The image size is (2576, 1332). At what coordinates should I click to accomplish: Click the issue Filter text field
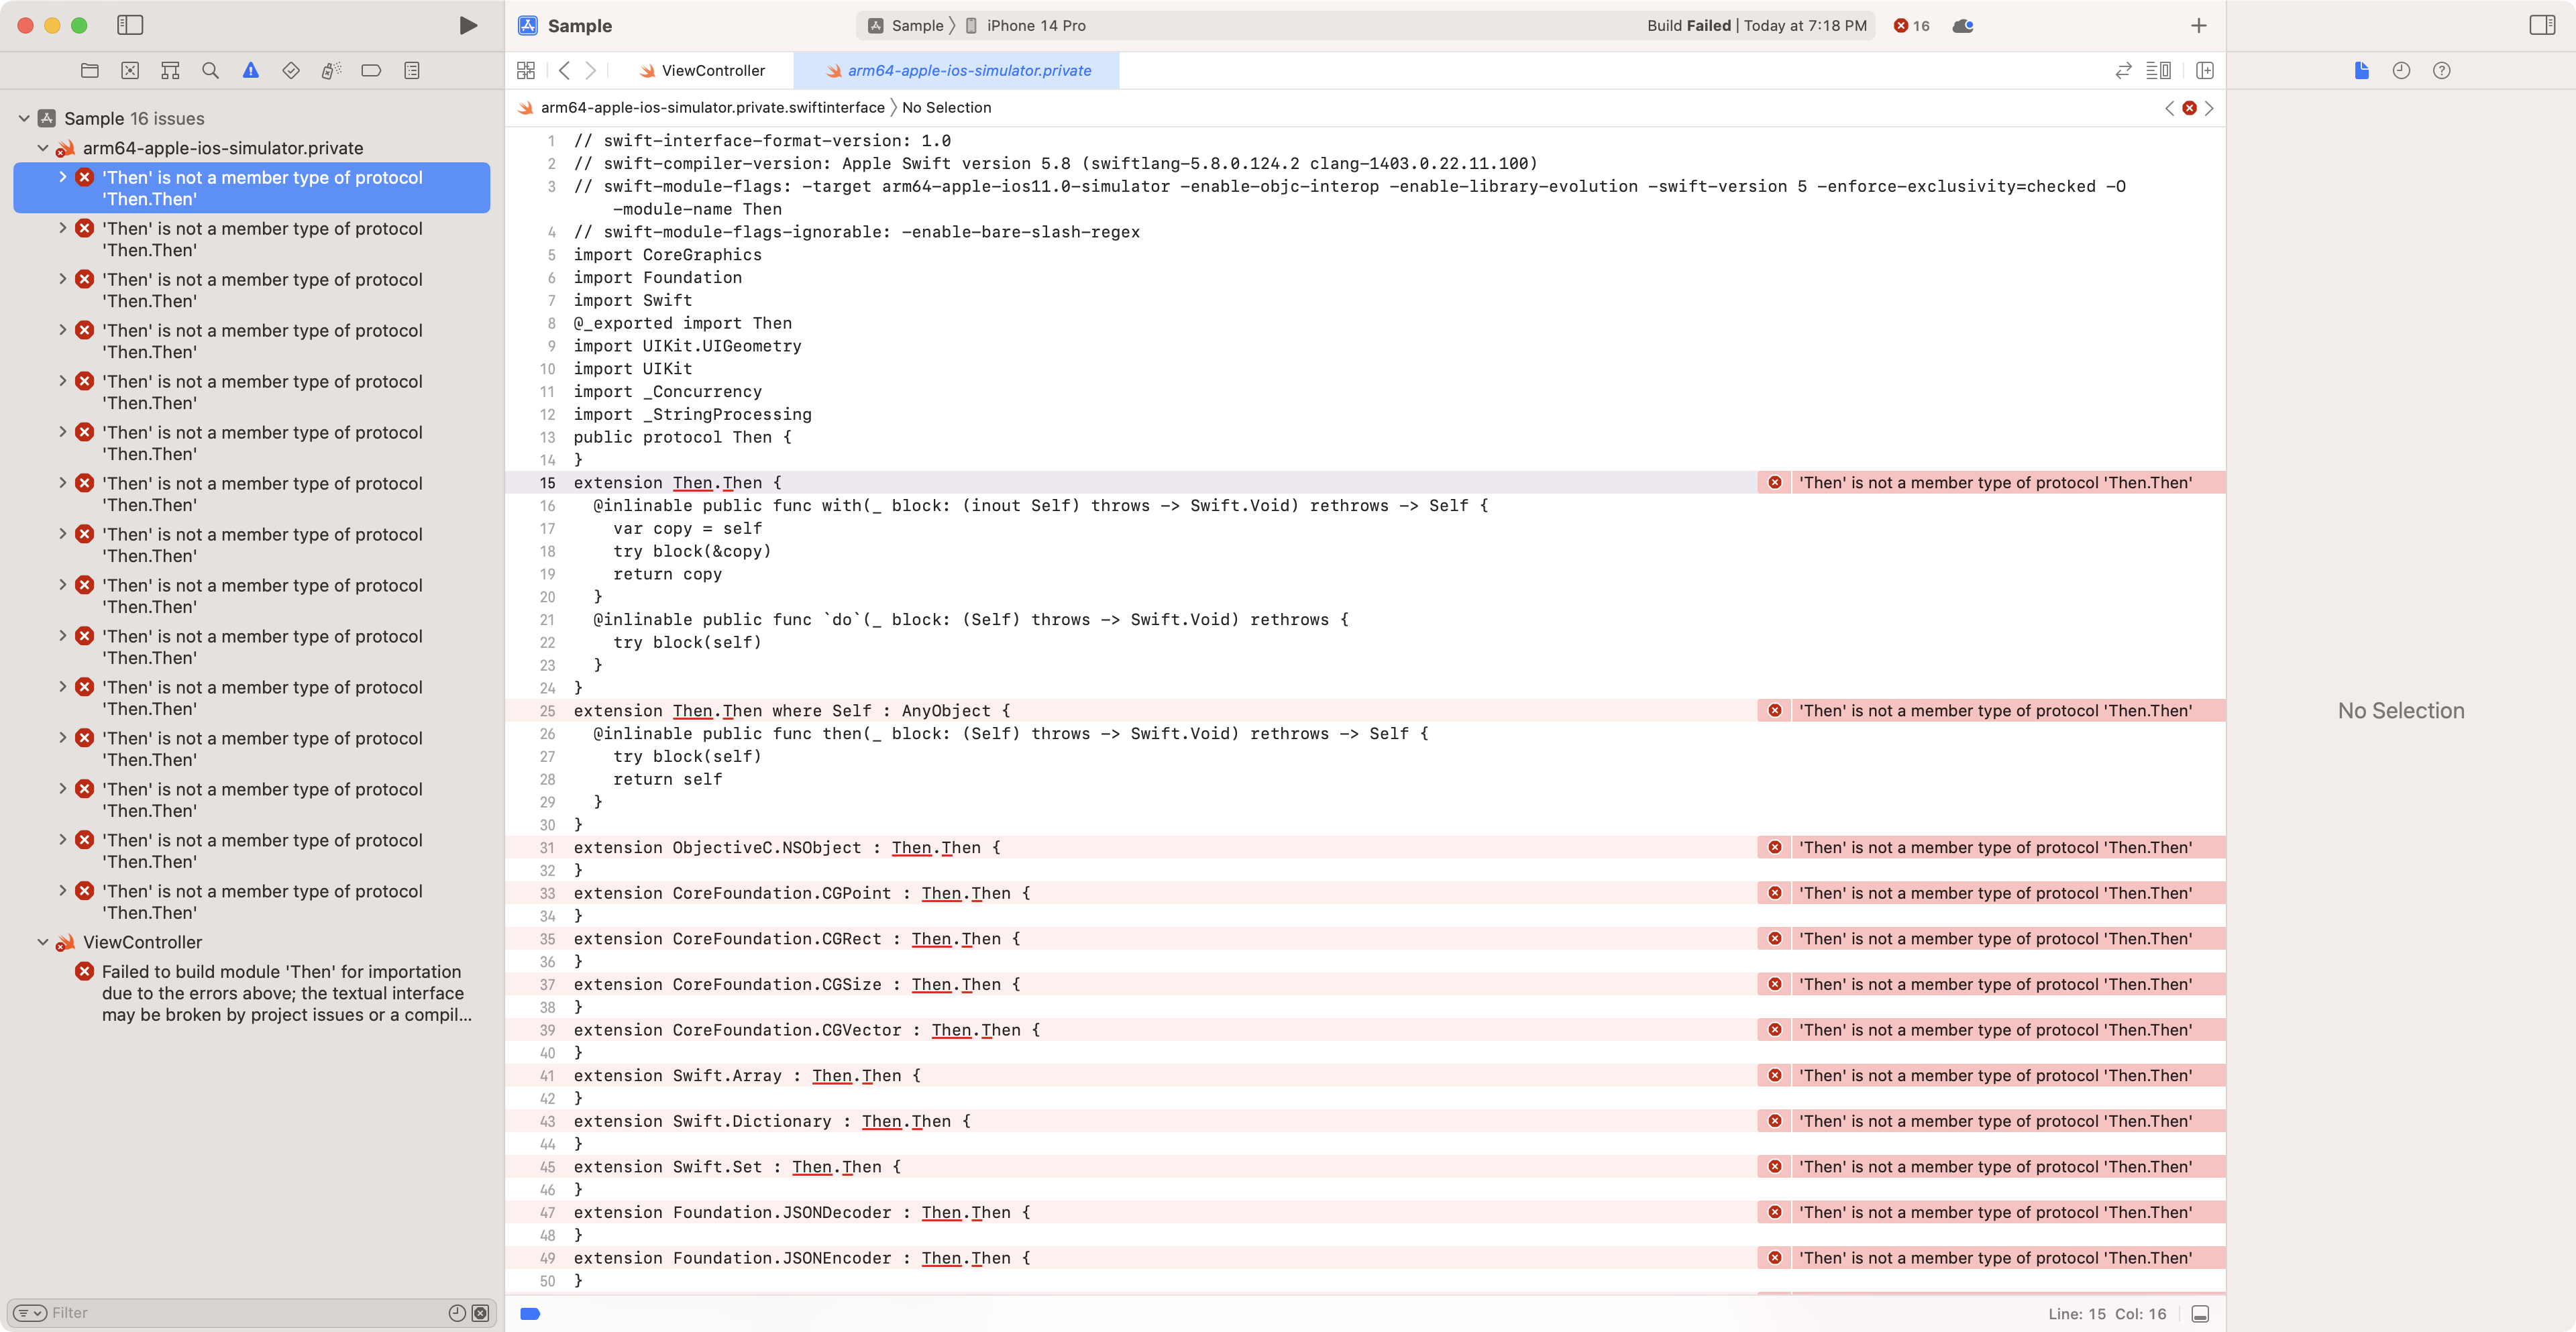tap(240, 1312)
